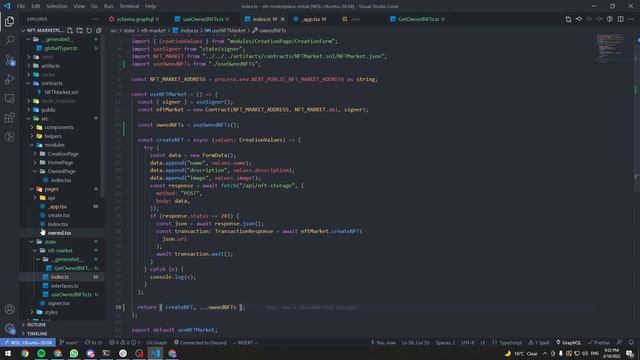Open the Edit menu
This screenshot has width=640, height=360.
tap(36, 6)
